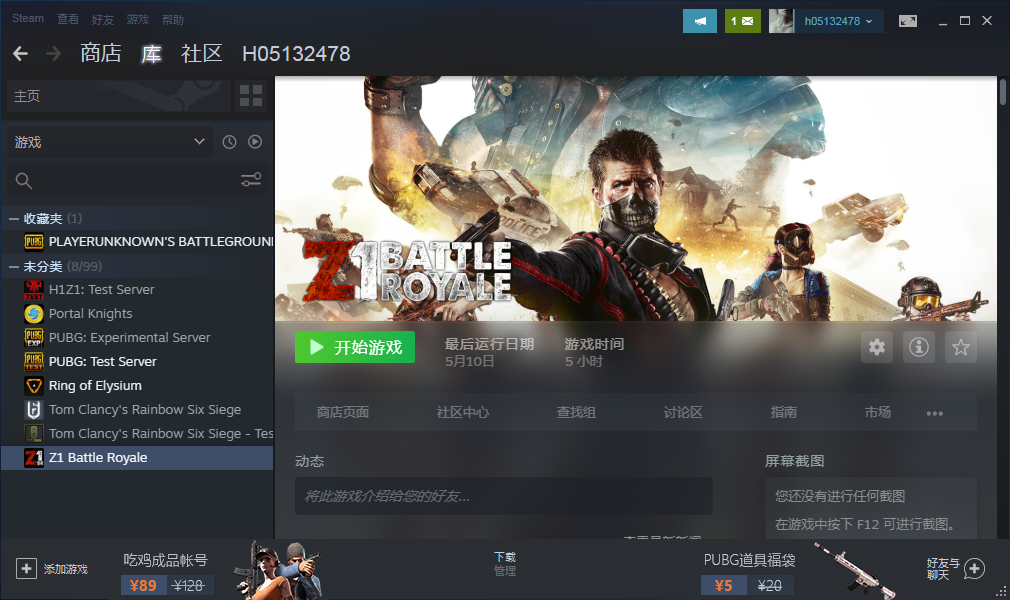The width and height of the screenshot is (1010, 600).
Task: Go to the 商店 section
Action: pos(100,53)
